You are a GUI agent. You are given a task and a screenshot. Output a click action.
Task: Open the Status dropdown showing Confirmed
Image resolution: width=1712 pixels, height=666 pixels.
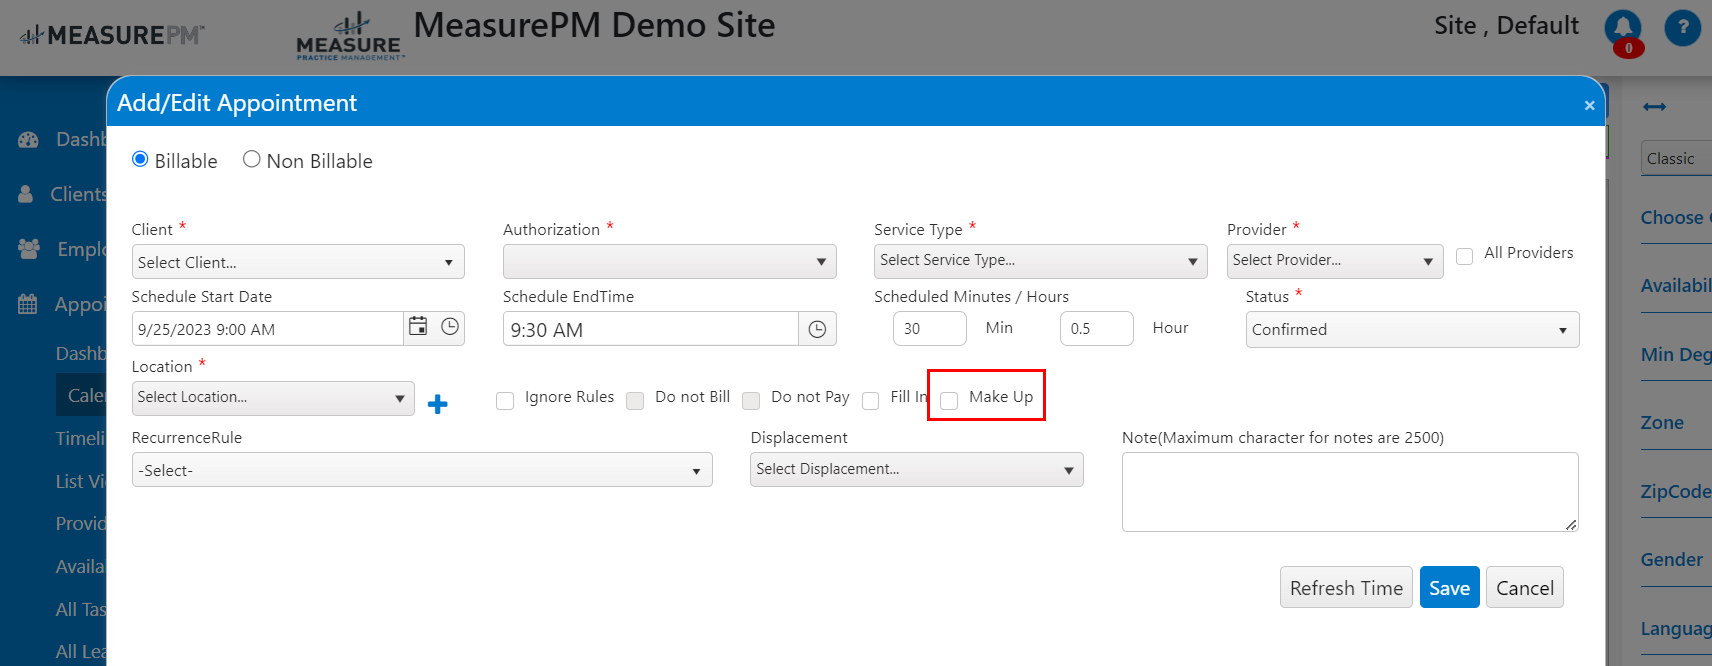click(1412, 330)
